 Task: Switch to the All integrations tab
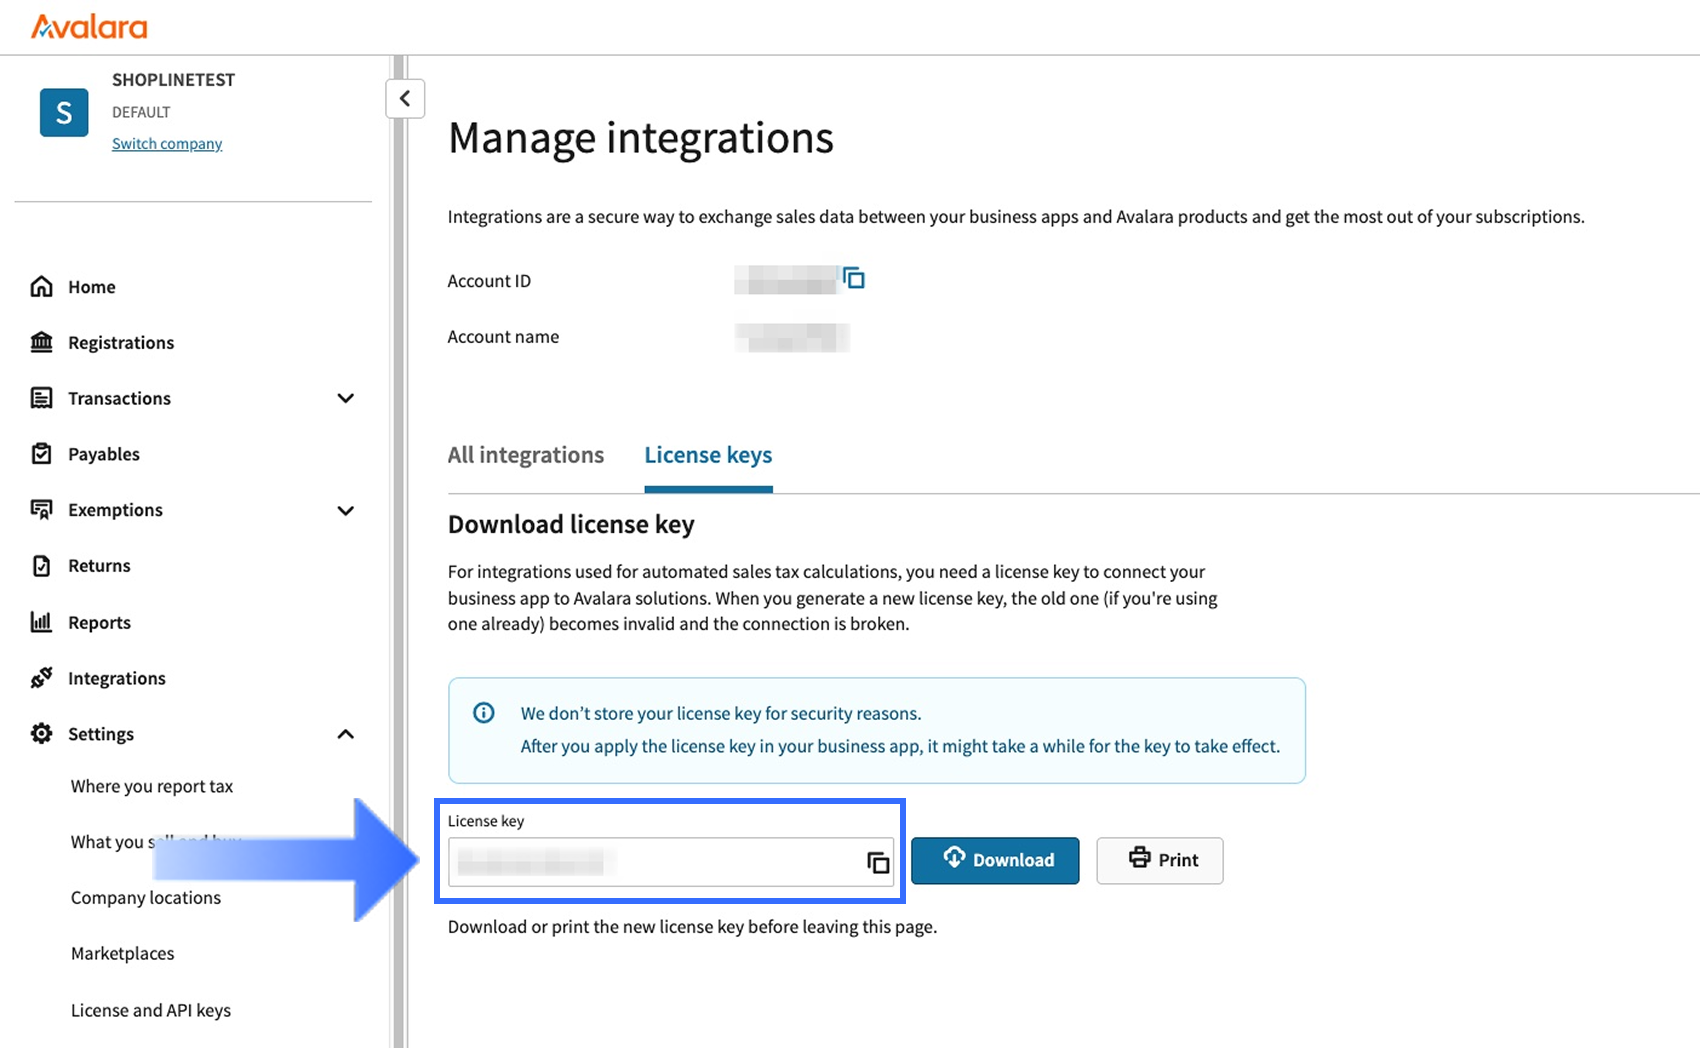(525, 455)
